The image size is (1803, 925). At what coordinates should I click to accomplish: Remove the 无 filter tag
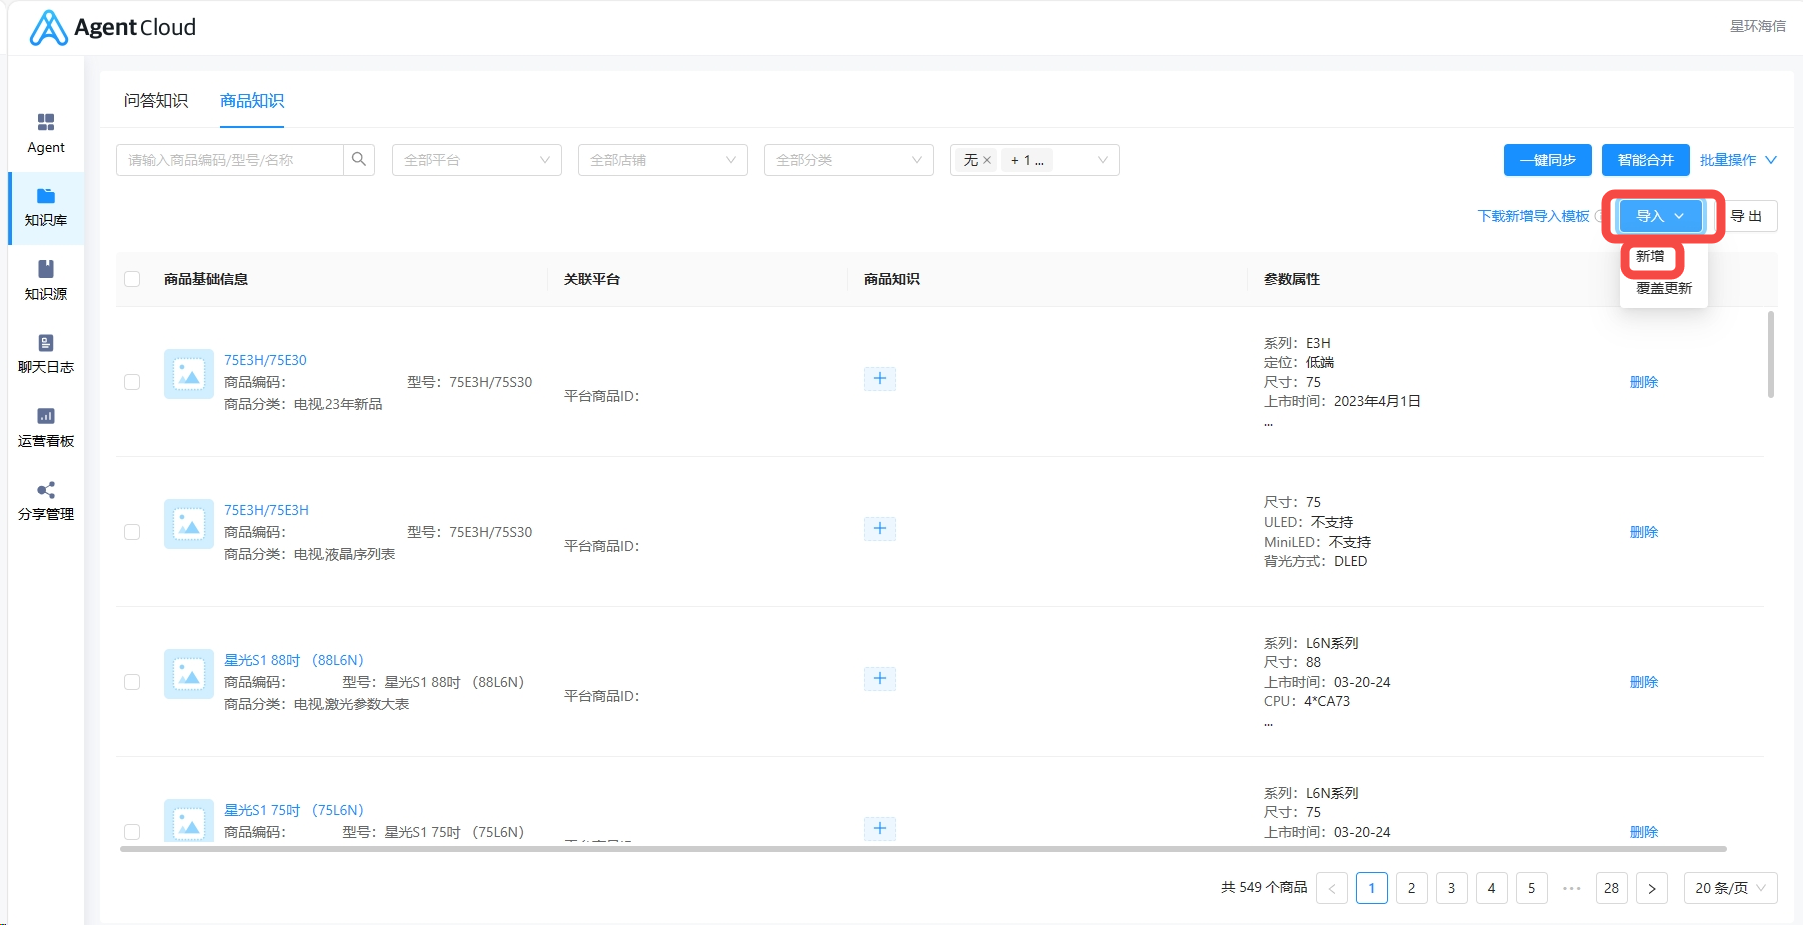pos(987,160)
